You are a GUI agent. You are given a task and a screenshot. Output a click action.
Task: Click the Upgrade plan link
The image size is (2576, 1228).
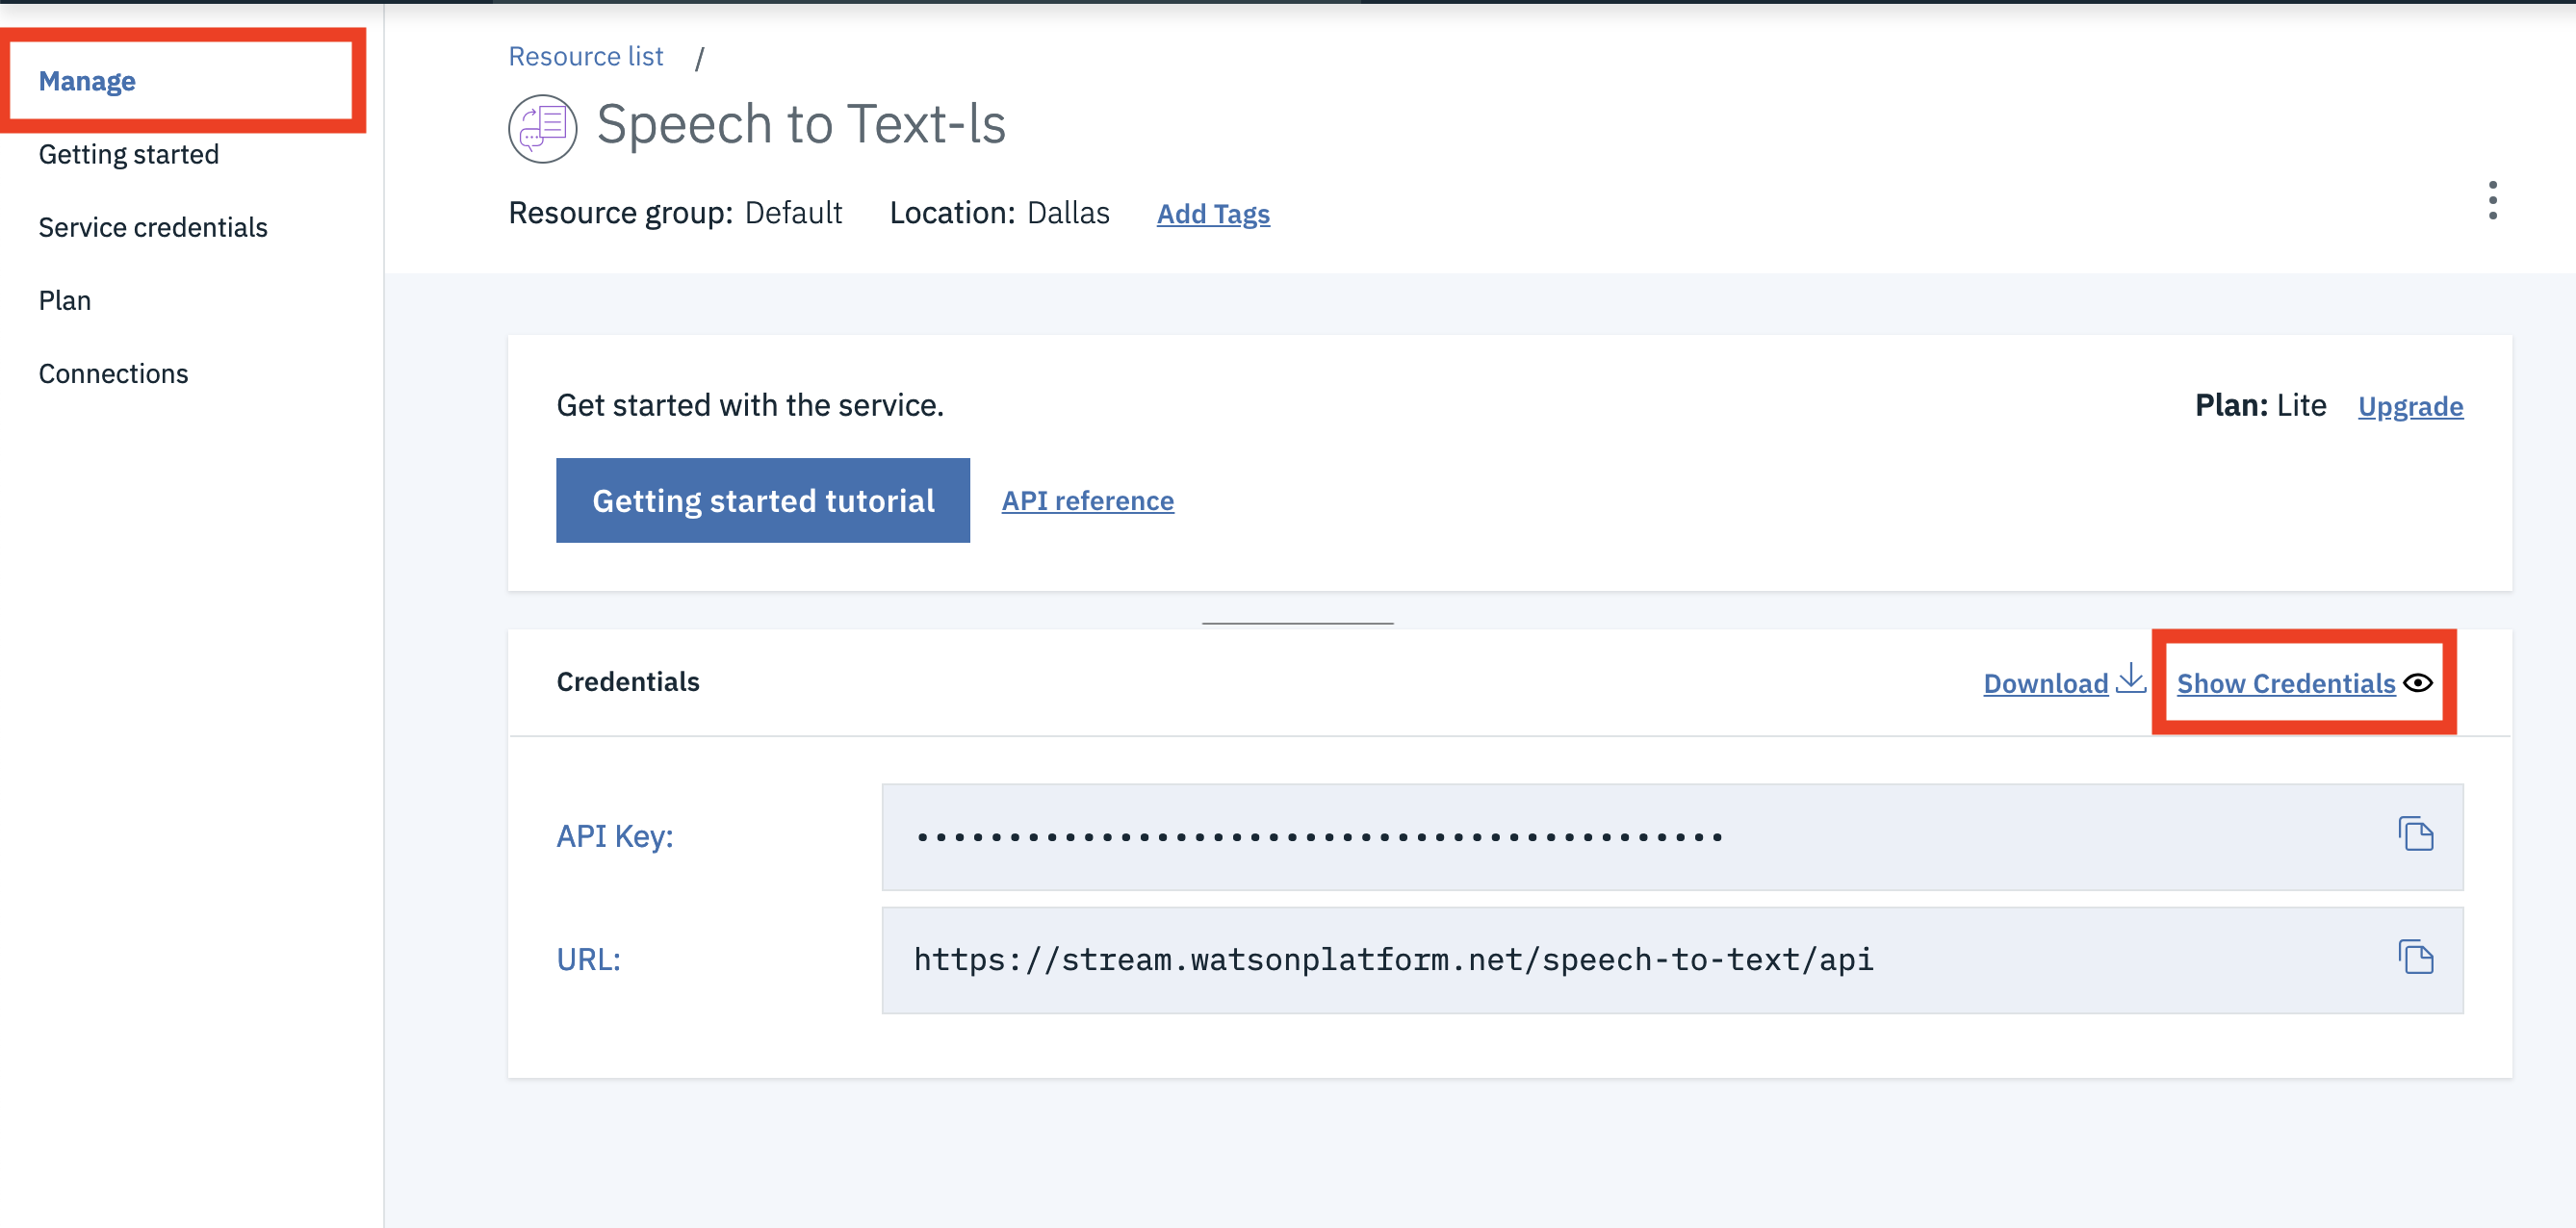pos(2409,406)
